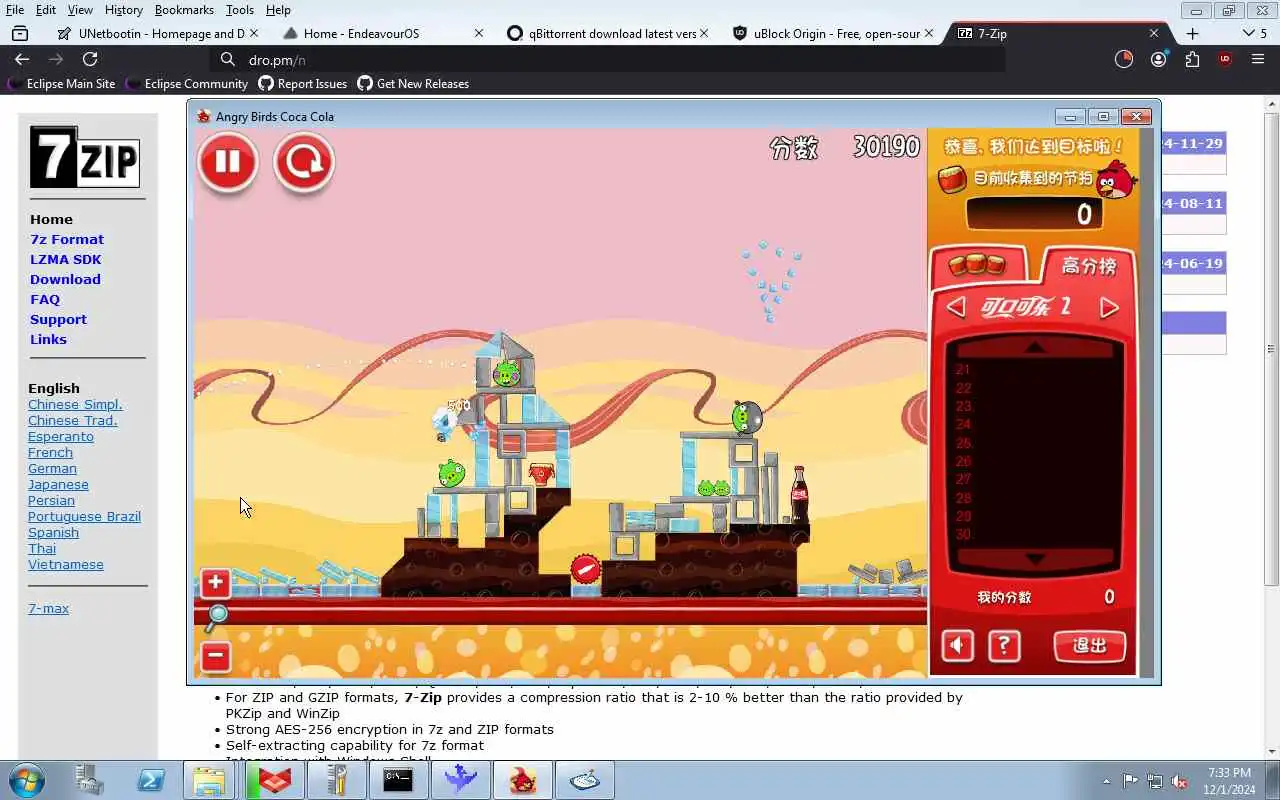Screen dimensions: 1280x800
Task: Click the dro.pm/n address bar
Action: coord(606,60)
